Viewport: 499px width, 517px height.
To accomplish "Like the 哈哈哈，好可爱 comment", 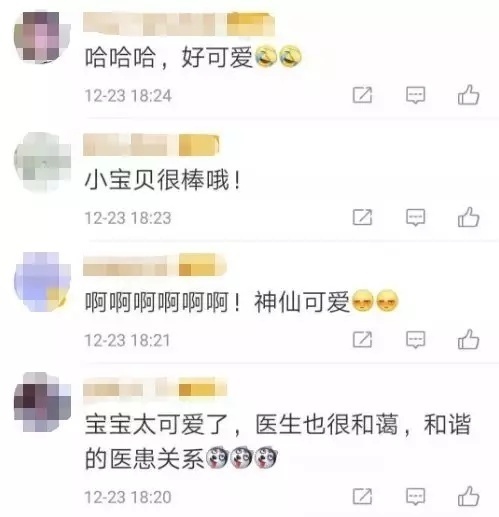I will (469, 95).
